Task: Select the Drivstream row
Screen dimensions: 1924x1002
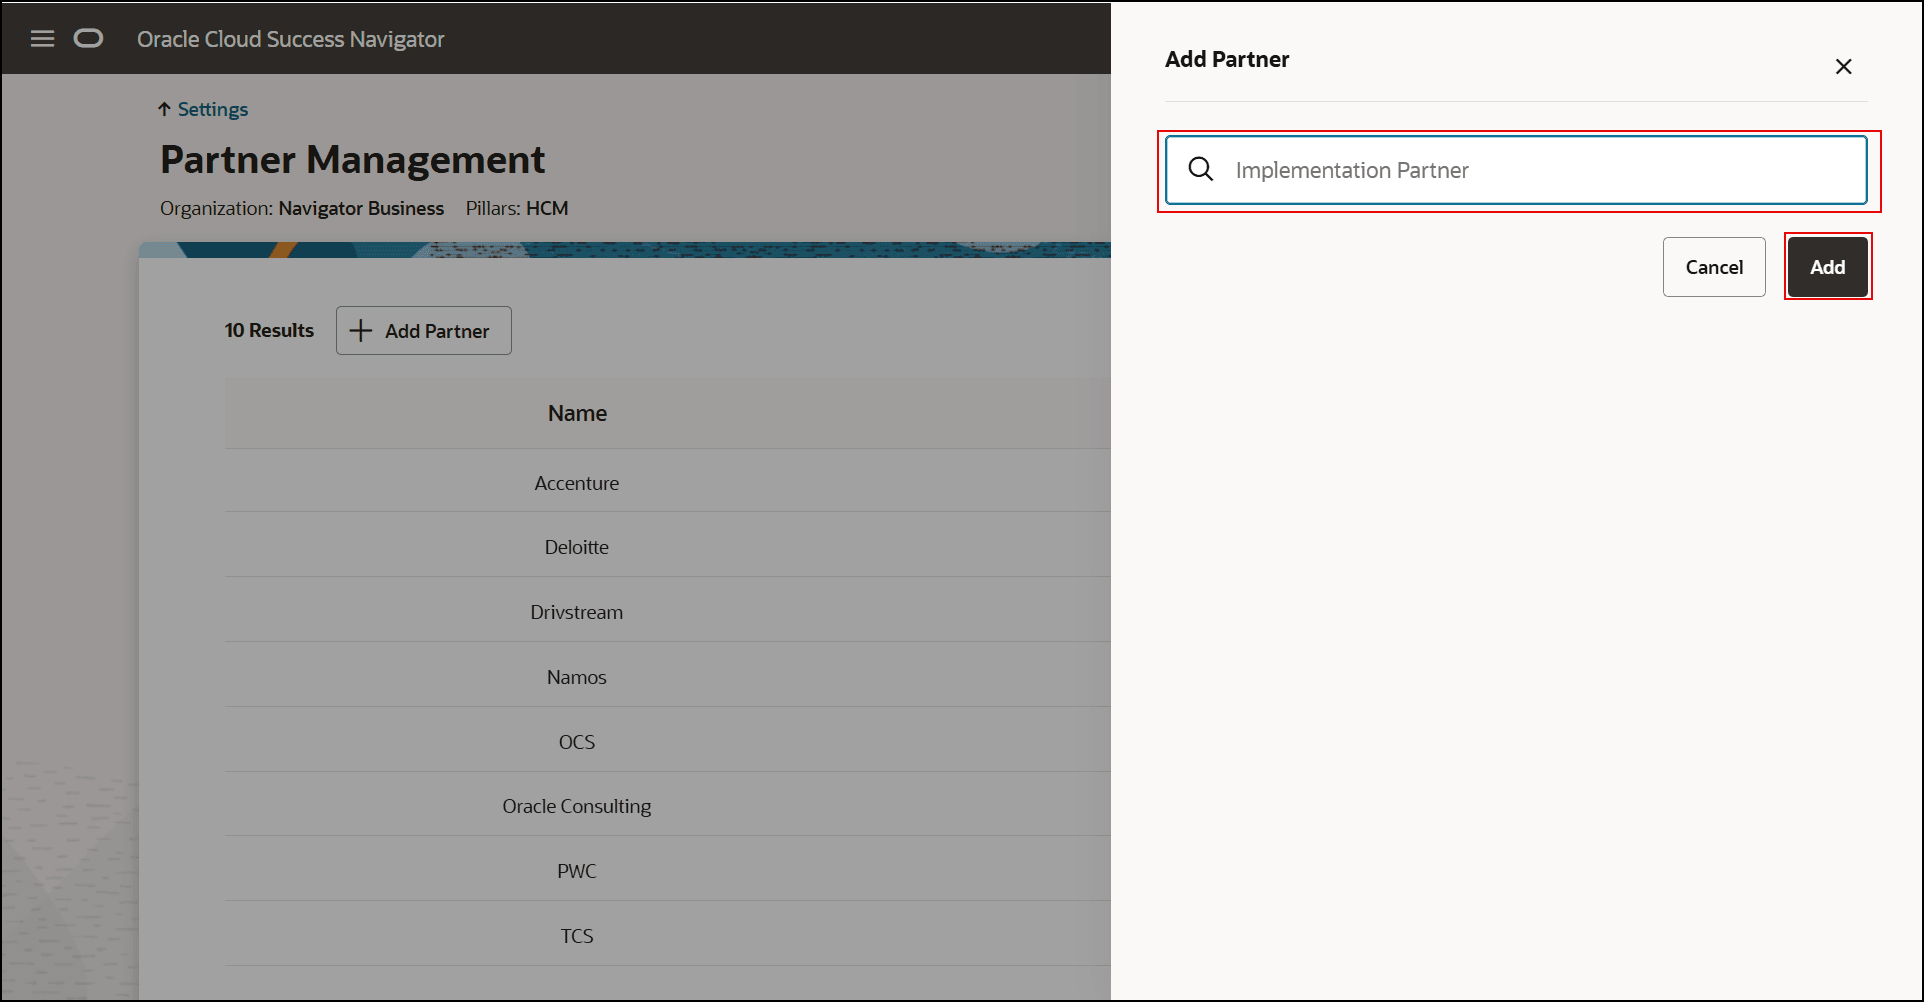Action: (668, 612)
